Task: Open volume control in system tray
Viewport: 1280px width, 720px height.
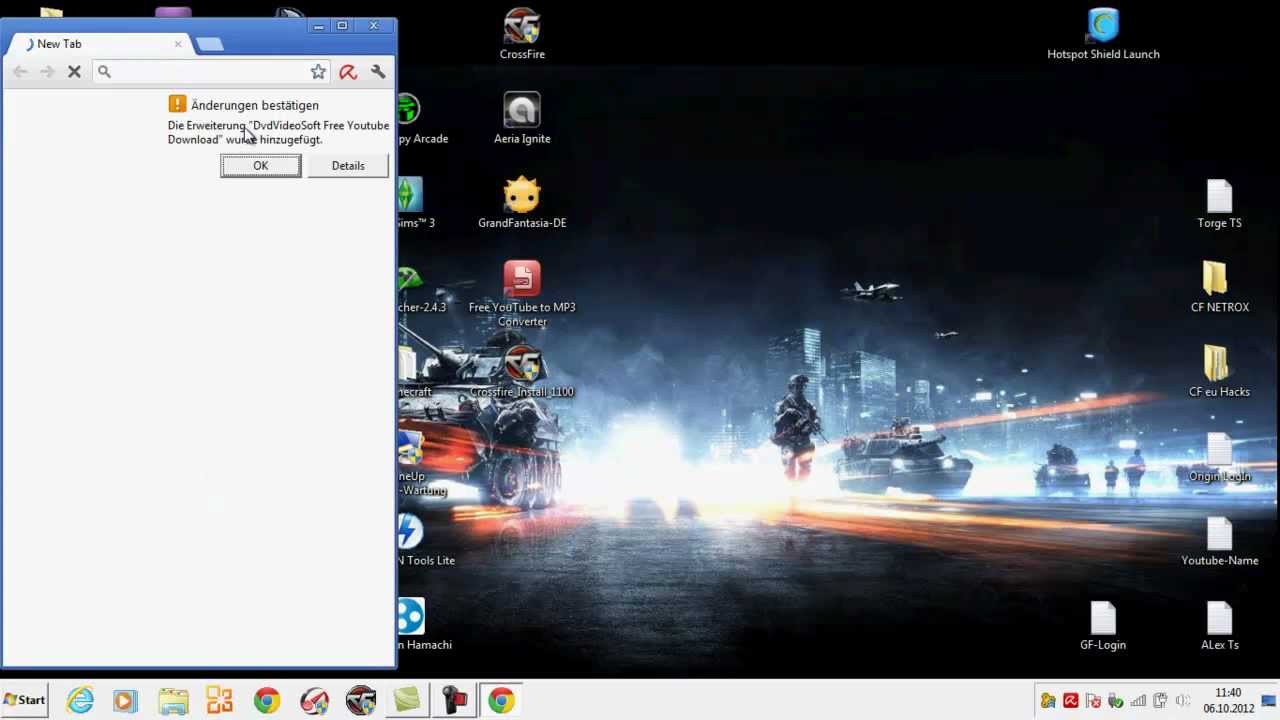Action: click(x=1183, y=701)
